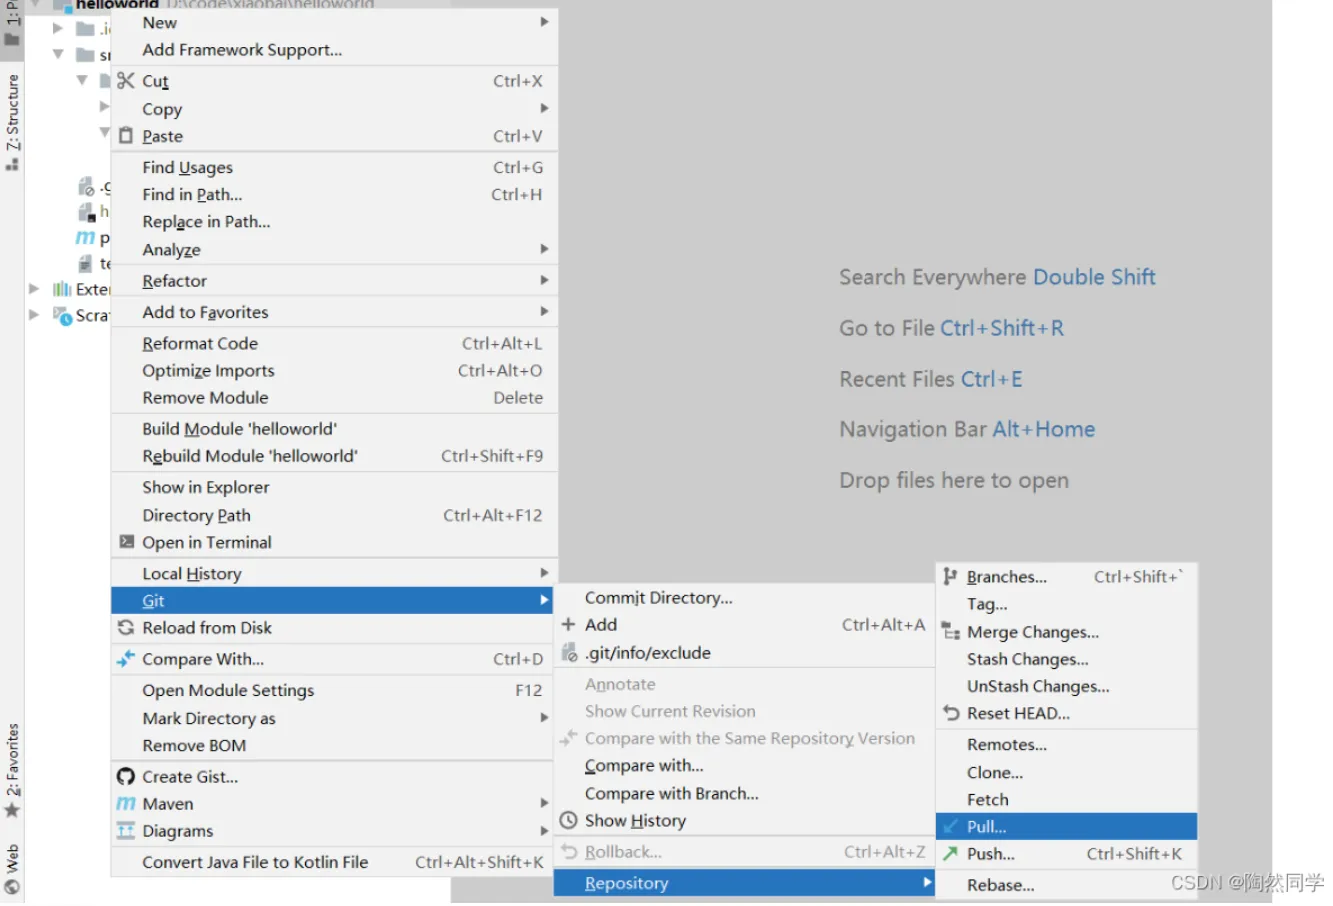Image resolution: width=1333 pixels, height=906 pixels.
Task: Open the highlighted Repository submenu entry
Action: (745, 884)
